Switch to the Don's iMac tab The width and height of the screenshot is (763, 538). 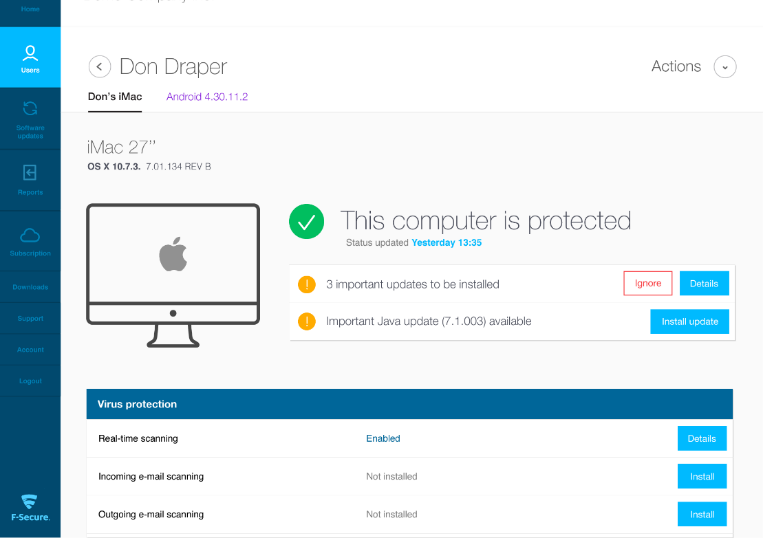point(115,97)
